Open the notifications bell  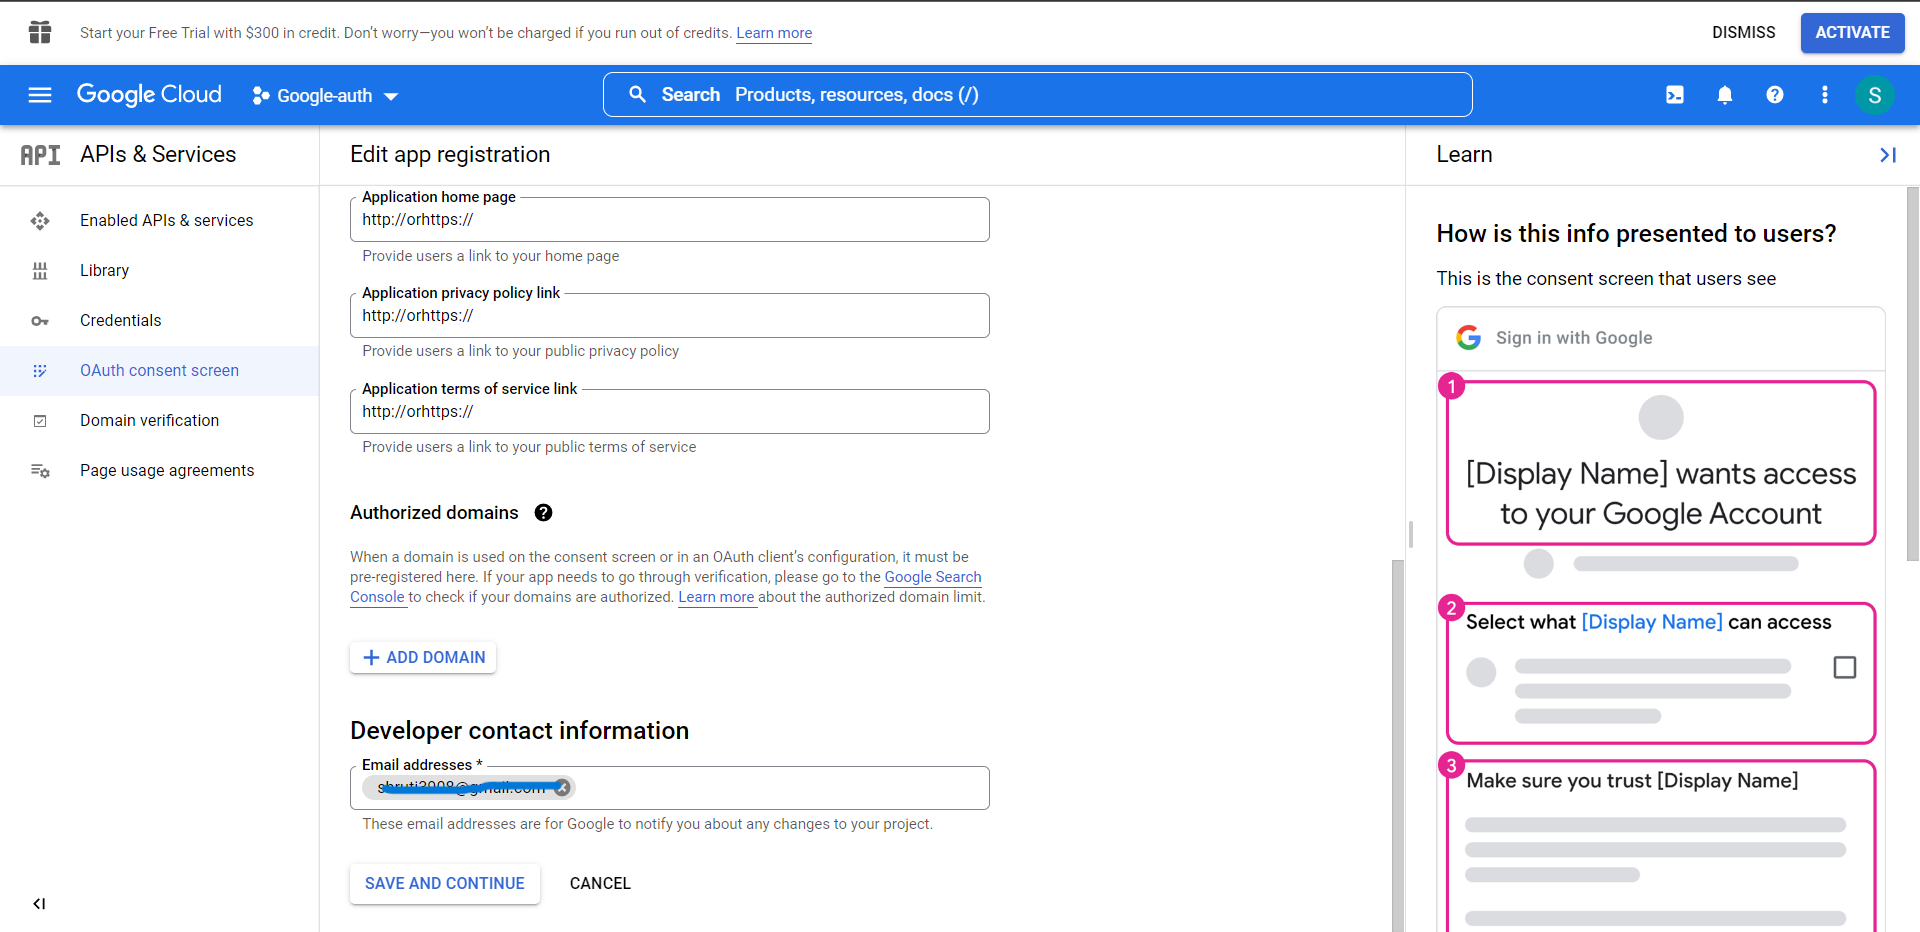pyautogui.click(x=1724, y=95)
